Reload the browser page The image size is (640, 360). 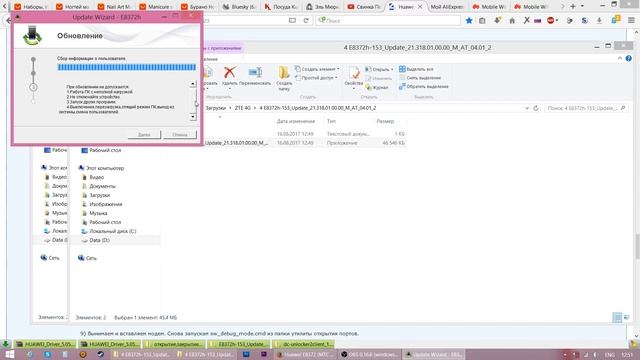click(306, 20)
